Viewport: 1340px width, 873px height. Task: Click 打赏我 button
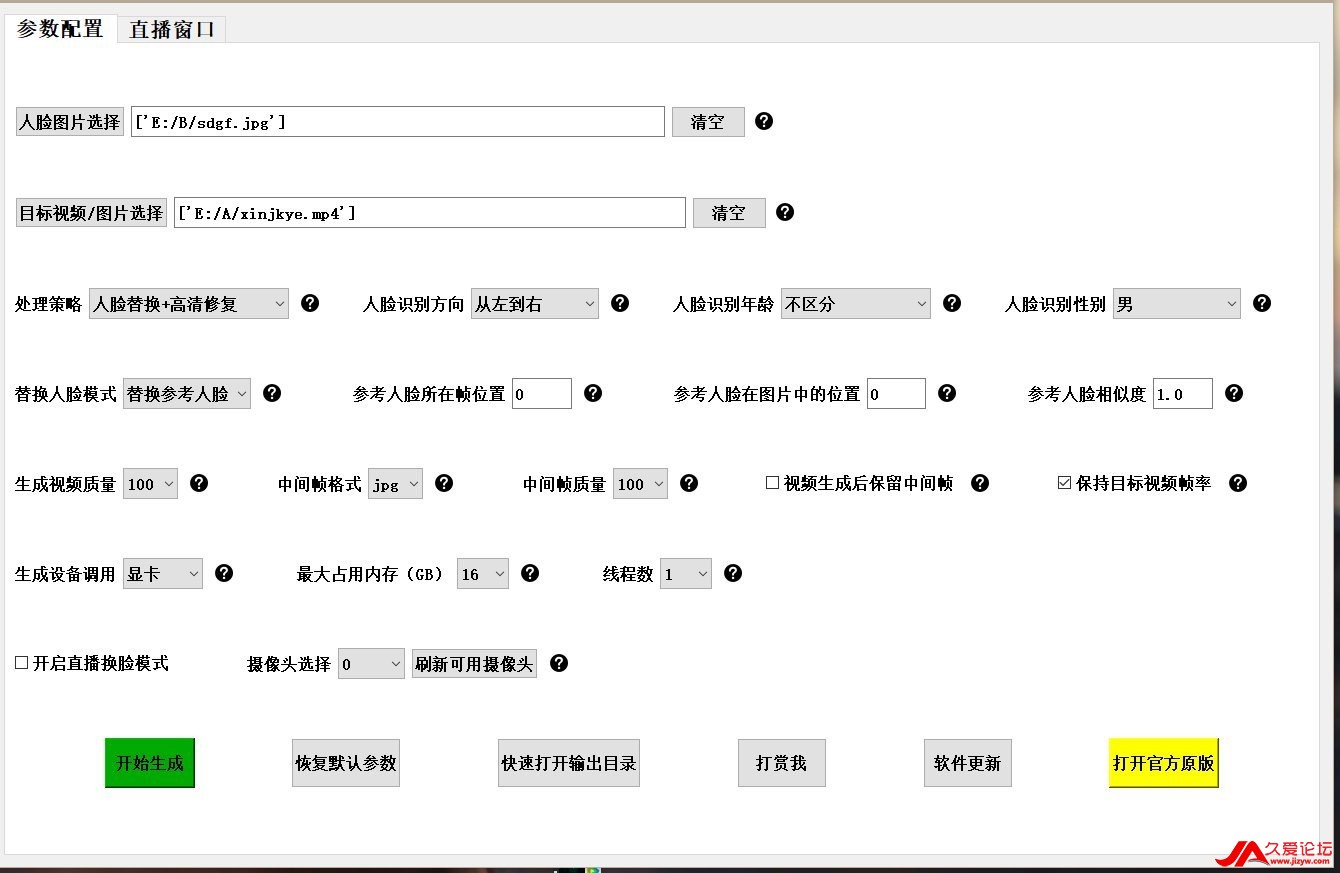click(x=782, y=763)
